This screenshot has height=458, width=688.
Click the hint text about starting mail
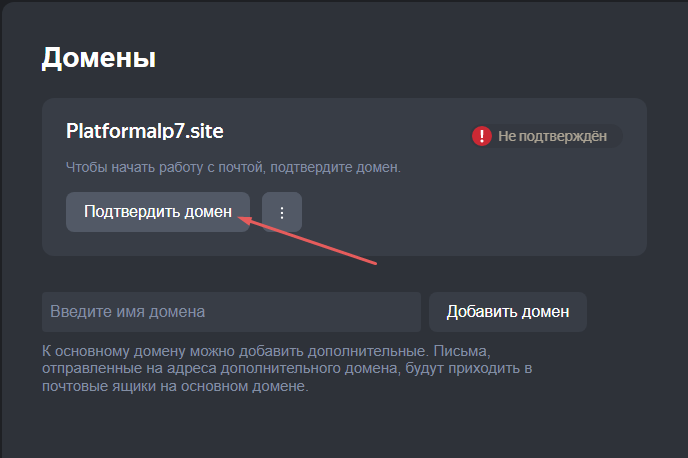(232, 167)
